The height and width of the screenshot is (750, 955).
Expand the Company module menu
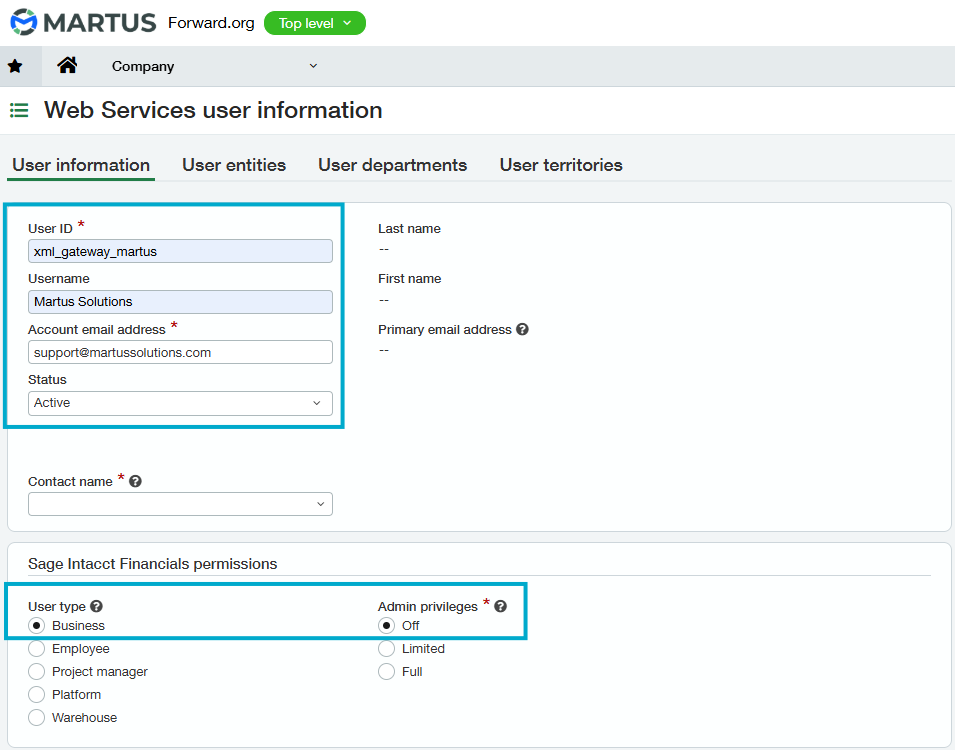(x=214, y=66)
